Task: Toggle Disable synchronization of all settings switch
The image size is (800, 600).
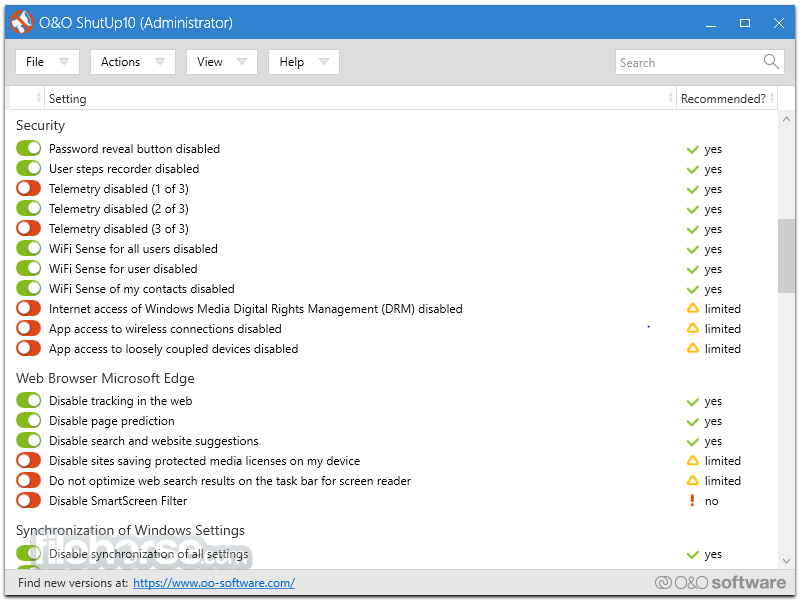Action: (29, 554)
